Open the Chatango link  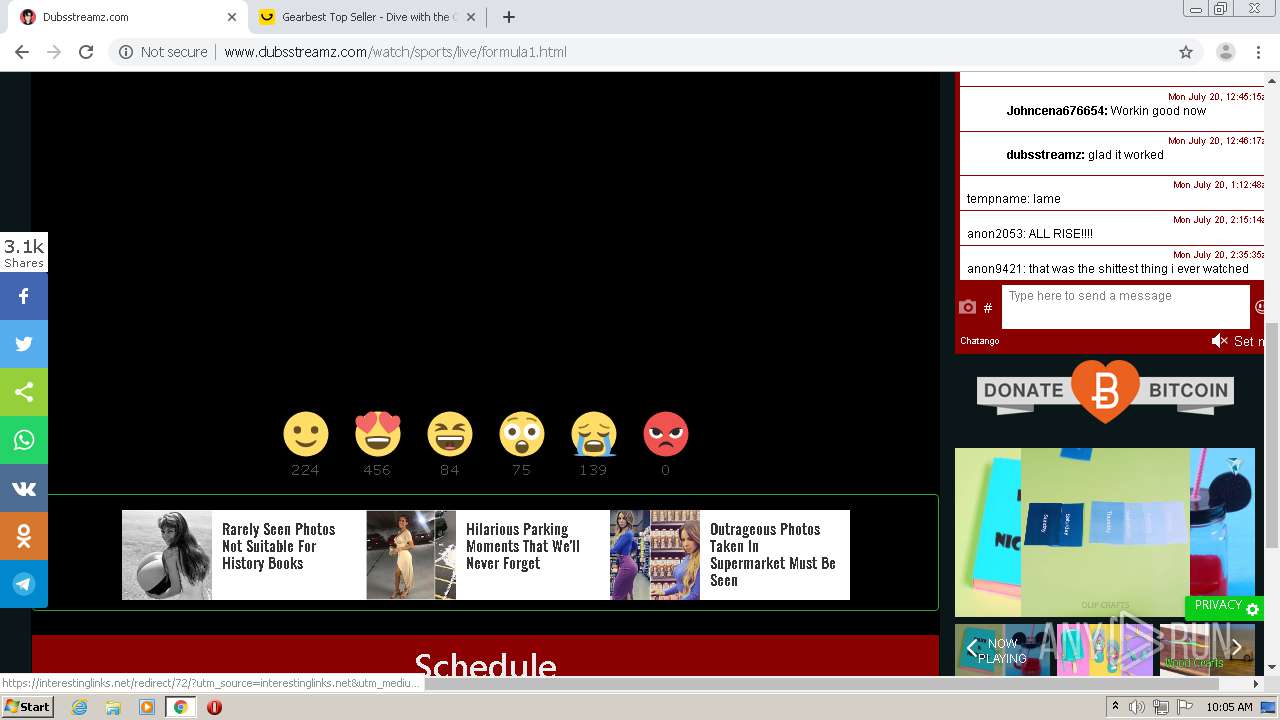[x=980, y=341]
